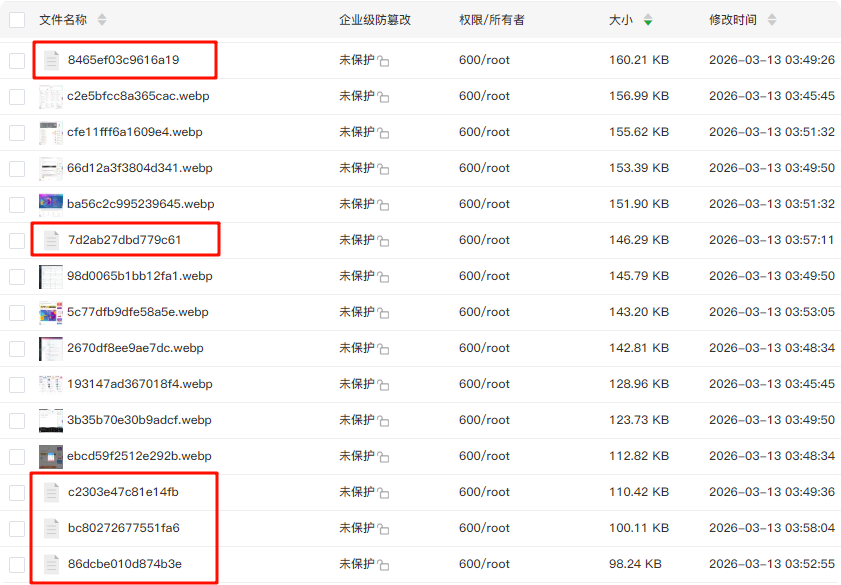
Task: Click lock icon in ba56c2c995239645.webp row
Action: pyautogui.click(x=384, y=205)
